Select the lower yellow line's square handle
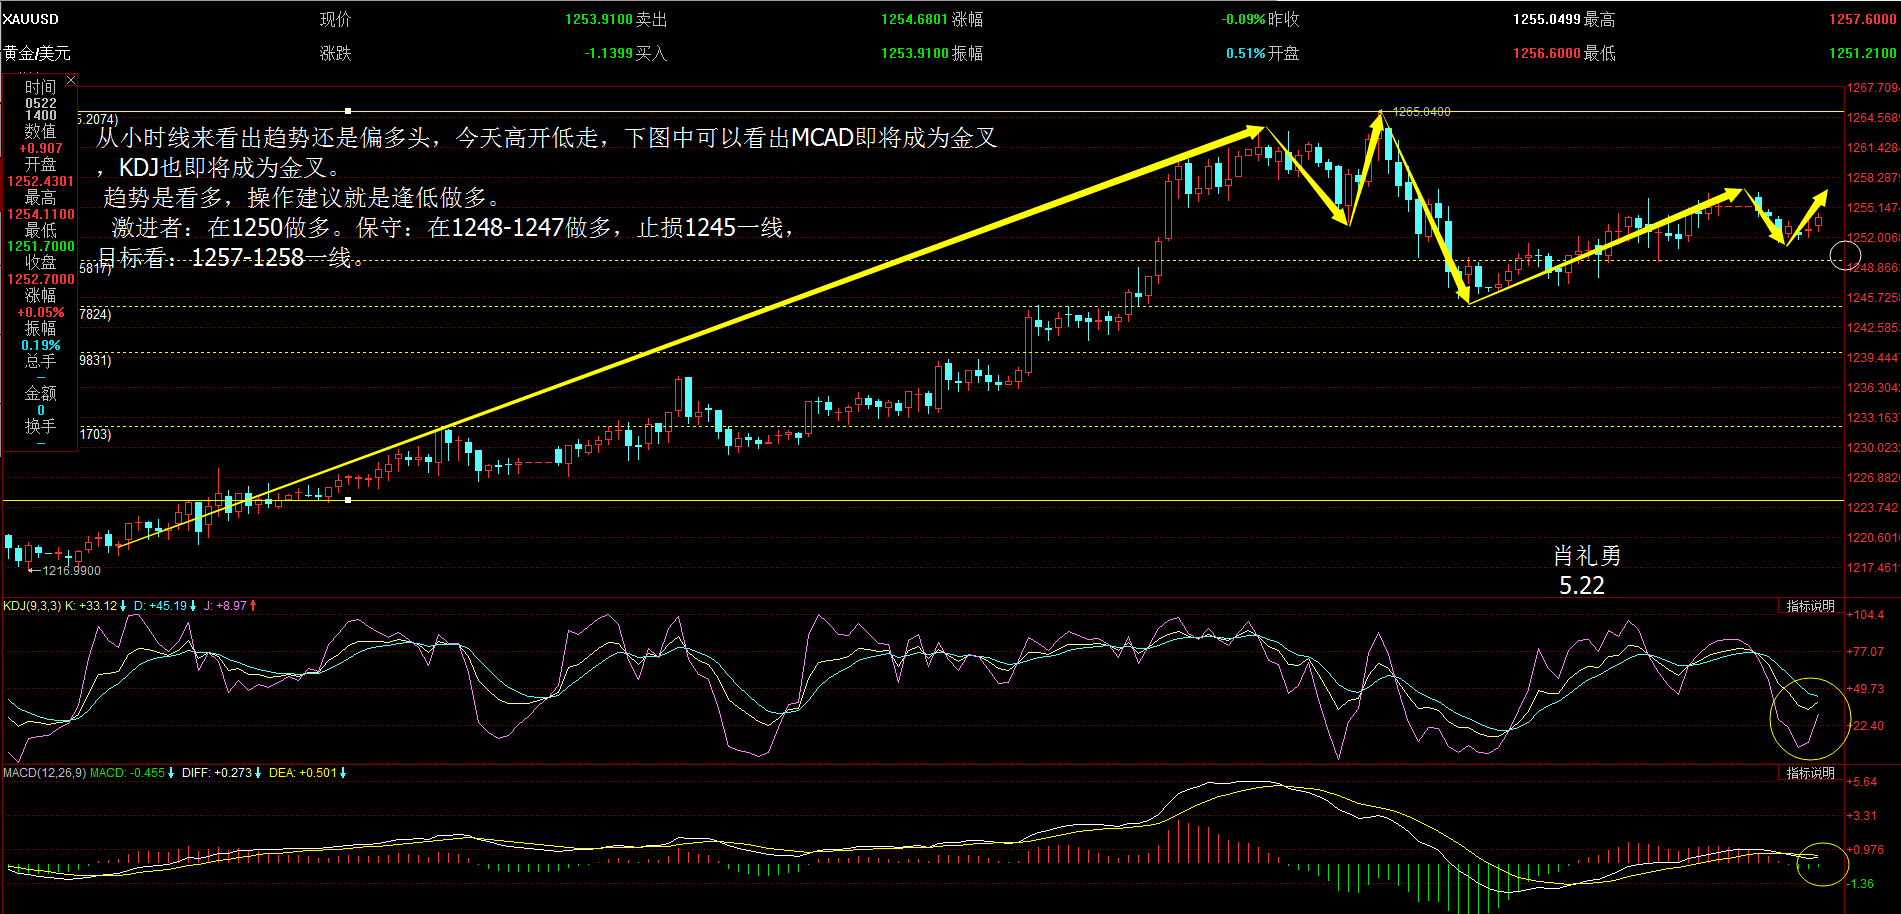1901x914 pixels. pyautogui.click(x=348, y=499)
